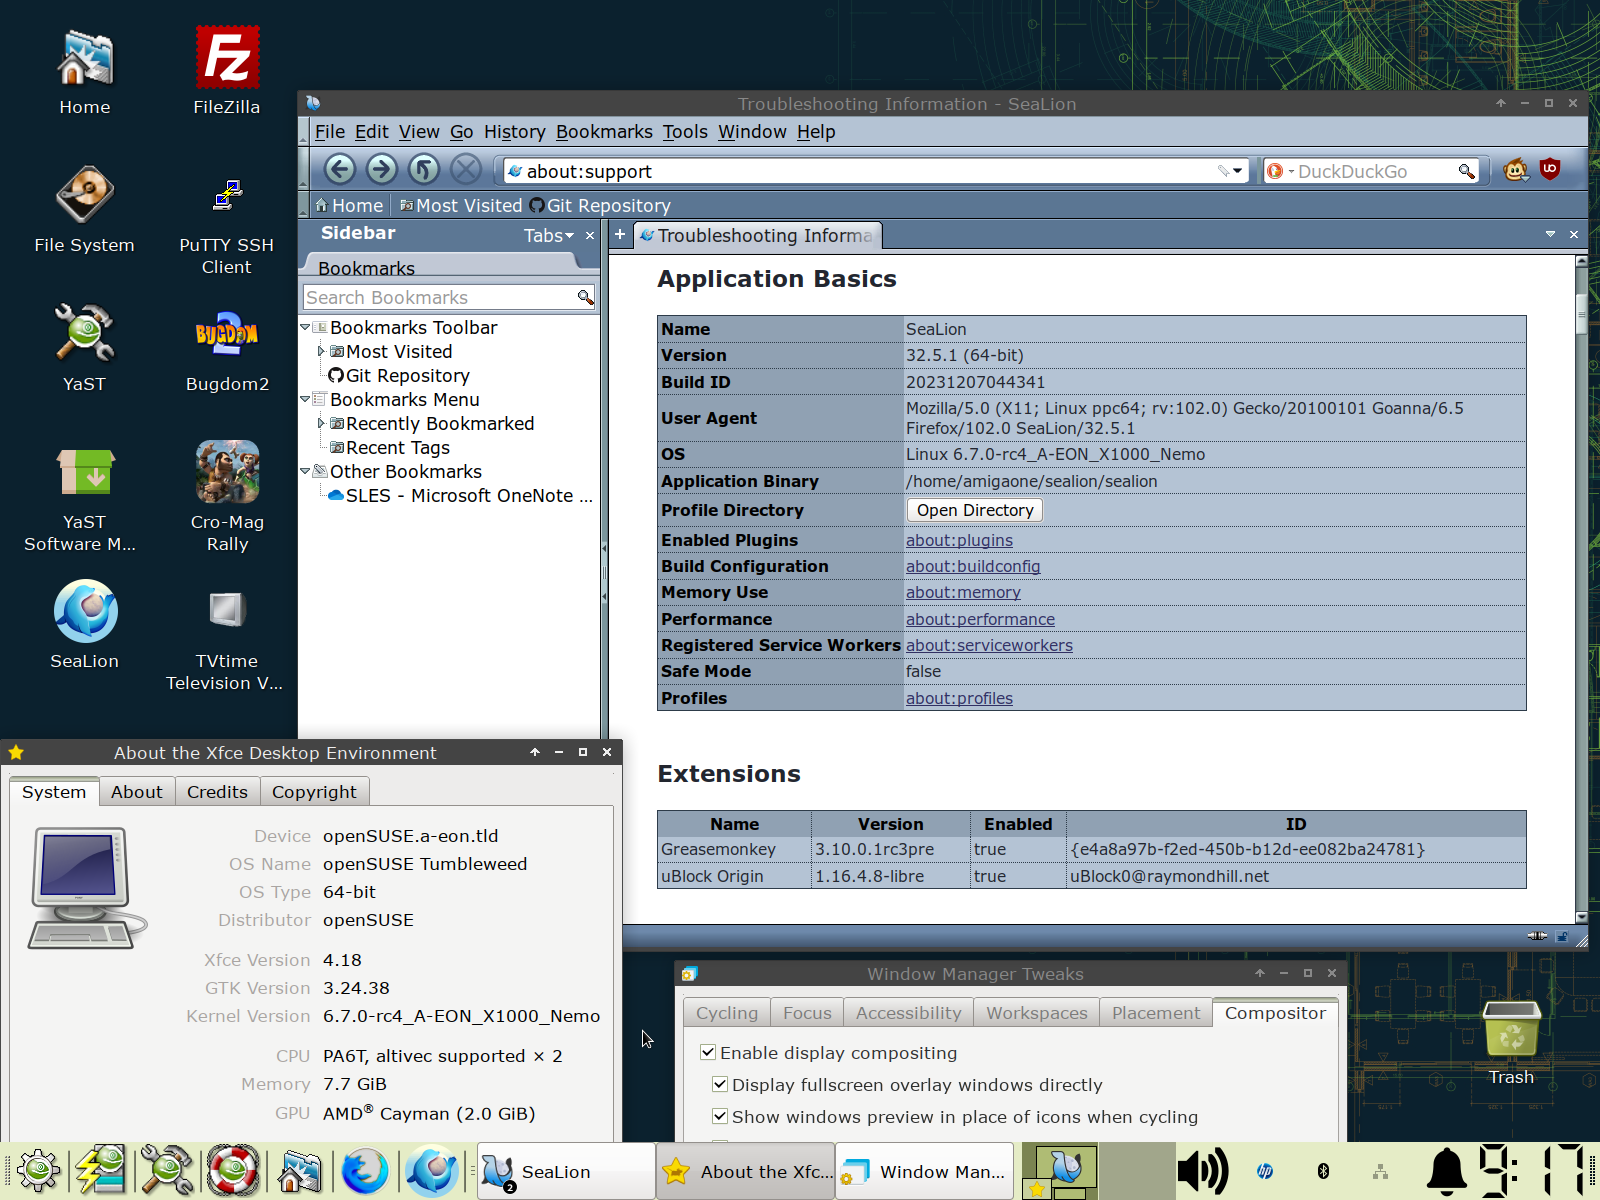This screenshot has width=1600, height=1200.
Task: Switch to the Focus tab in Window Manager Tweaks
Action: (x=807, y=1013)
